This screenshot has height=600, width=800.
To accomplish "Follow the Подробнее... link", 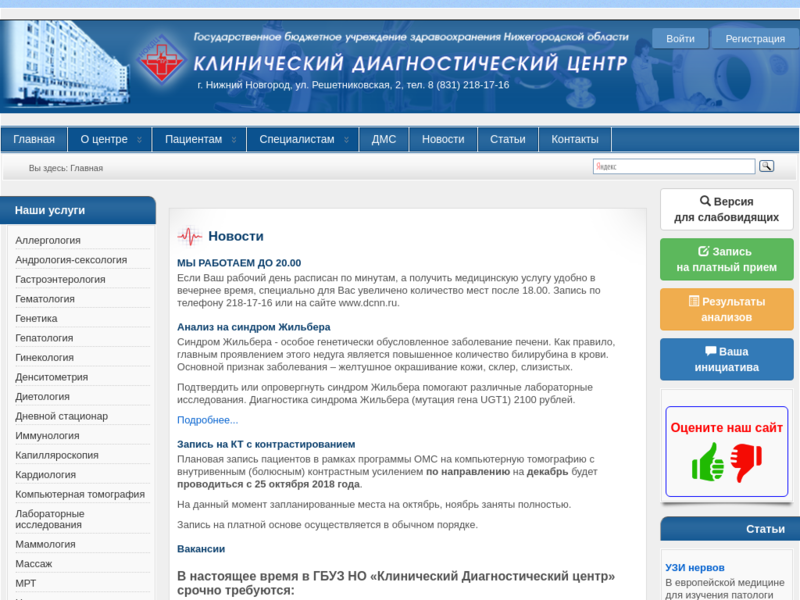I will click(x=208, y=420).
